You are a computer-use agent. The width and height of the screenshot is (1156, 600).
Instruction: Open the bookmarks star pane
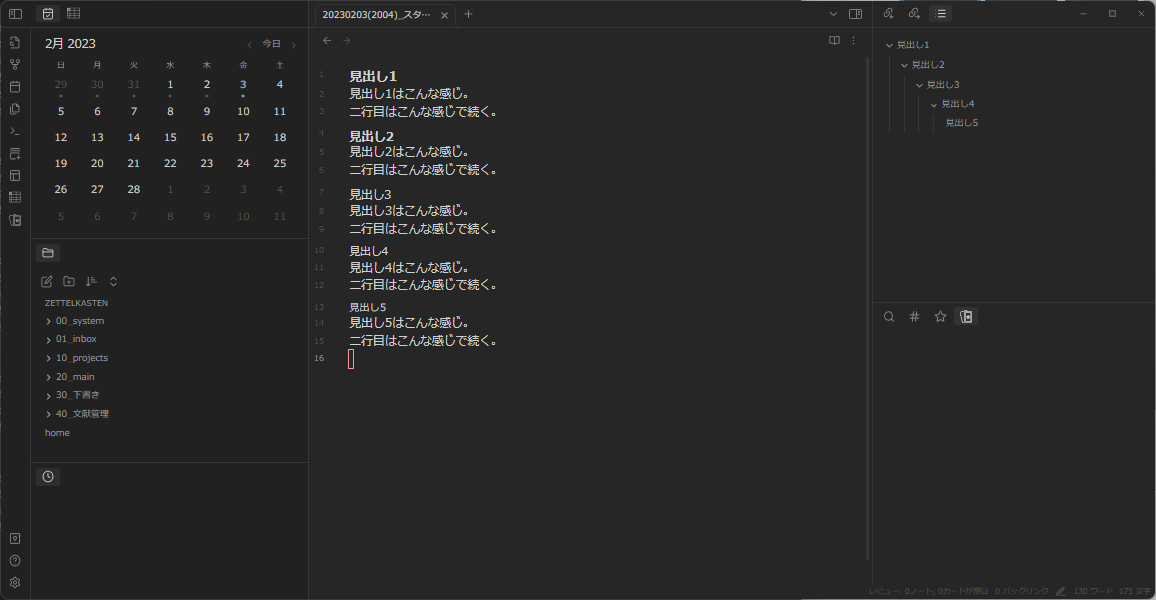pos(939,316)
